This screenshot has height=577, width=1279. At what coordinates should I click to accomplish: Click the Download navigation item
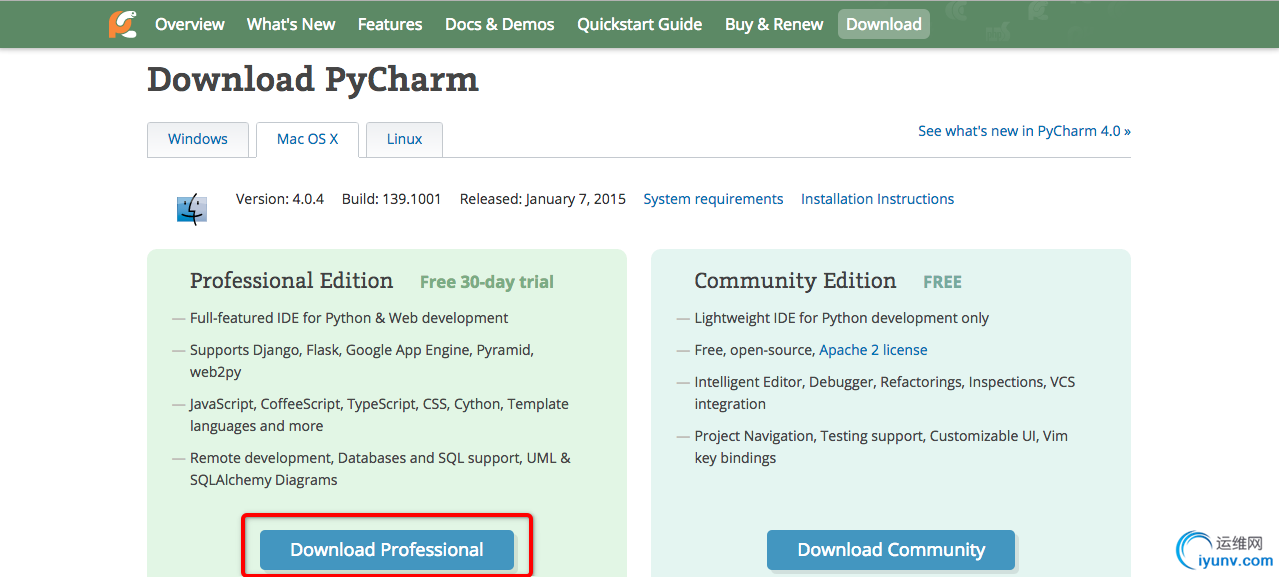(884, 24)
